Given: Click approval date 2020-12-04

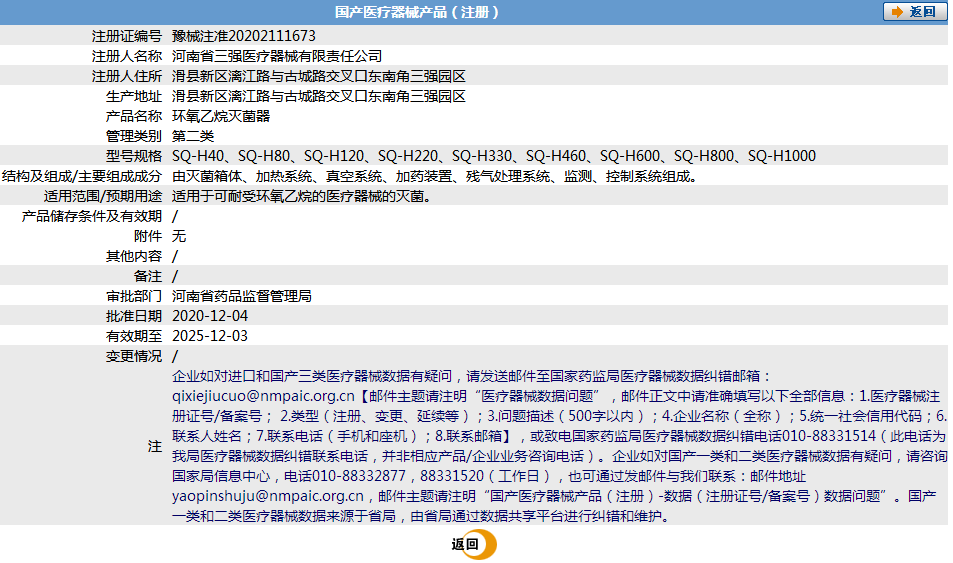Looking at the screenshot, I should pyautogui.click(x=210, y=316).
